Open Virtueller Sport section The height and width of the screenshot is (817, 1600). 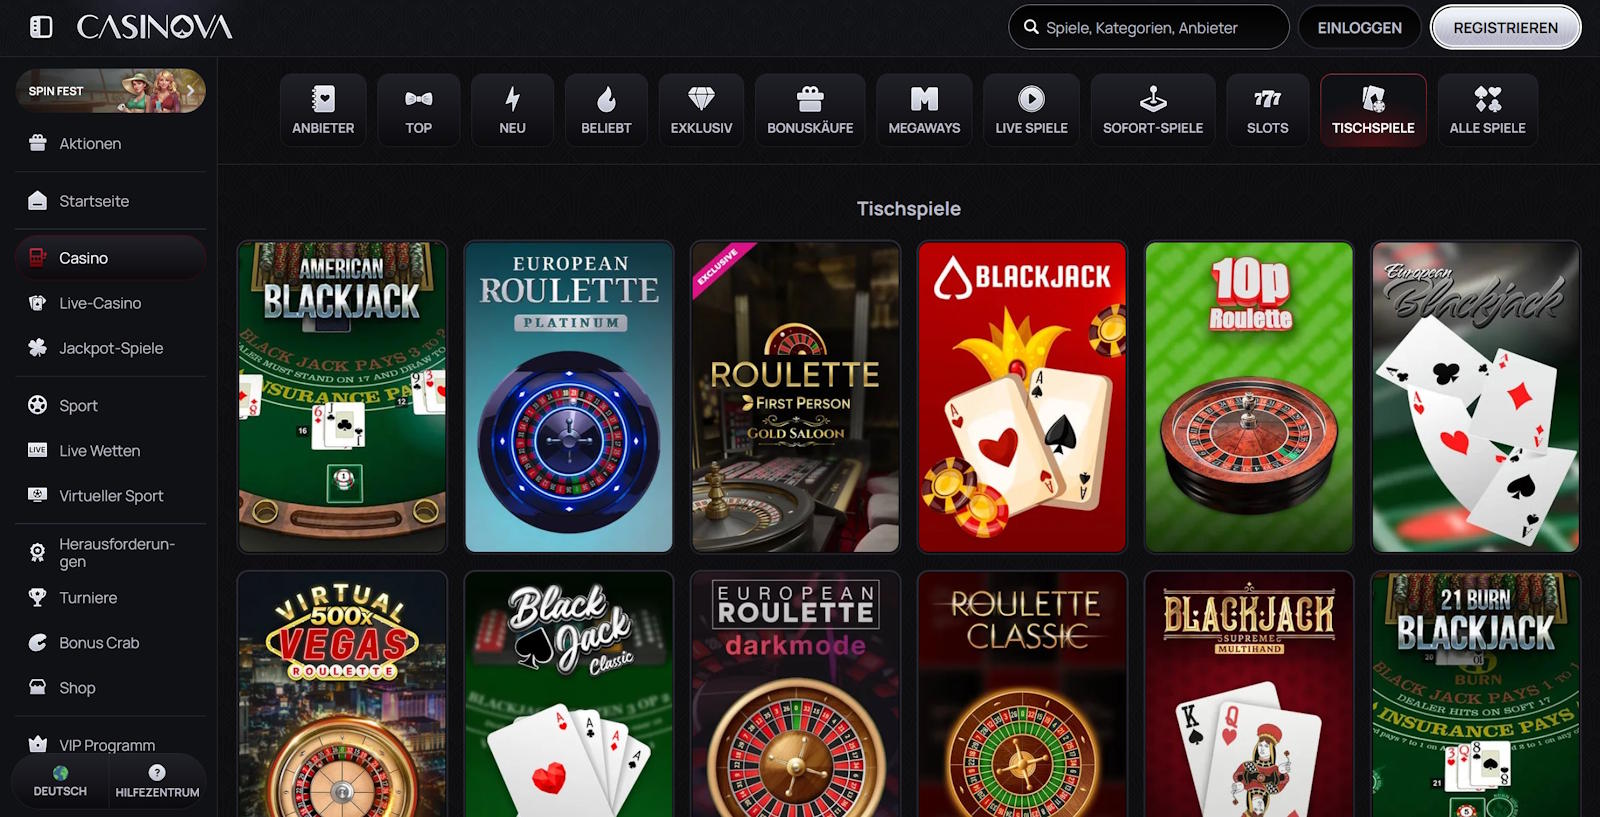click(110, 495)
